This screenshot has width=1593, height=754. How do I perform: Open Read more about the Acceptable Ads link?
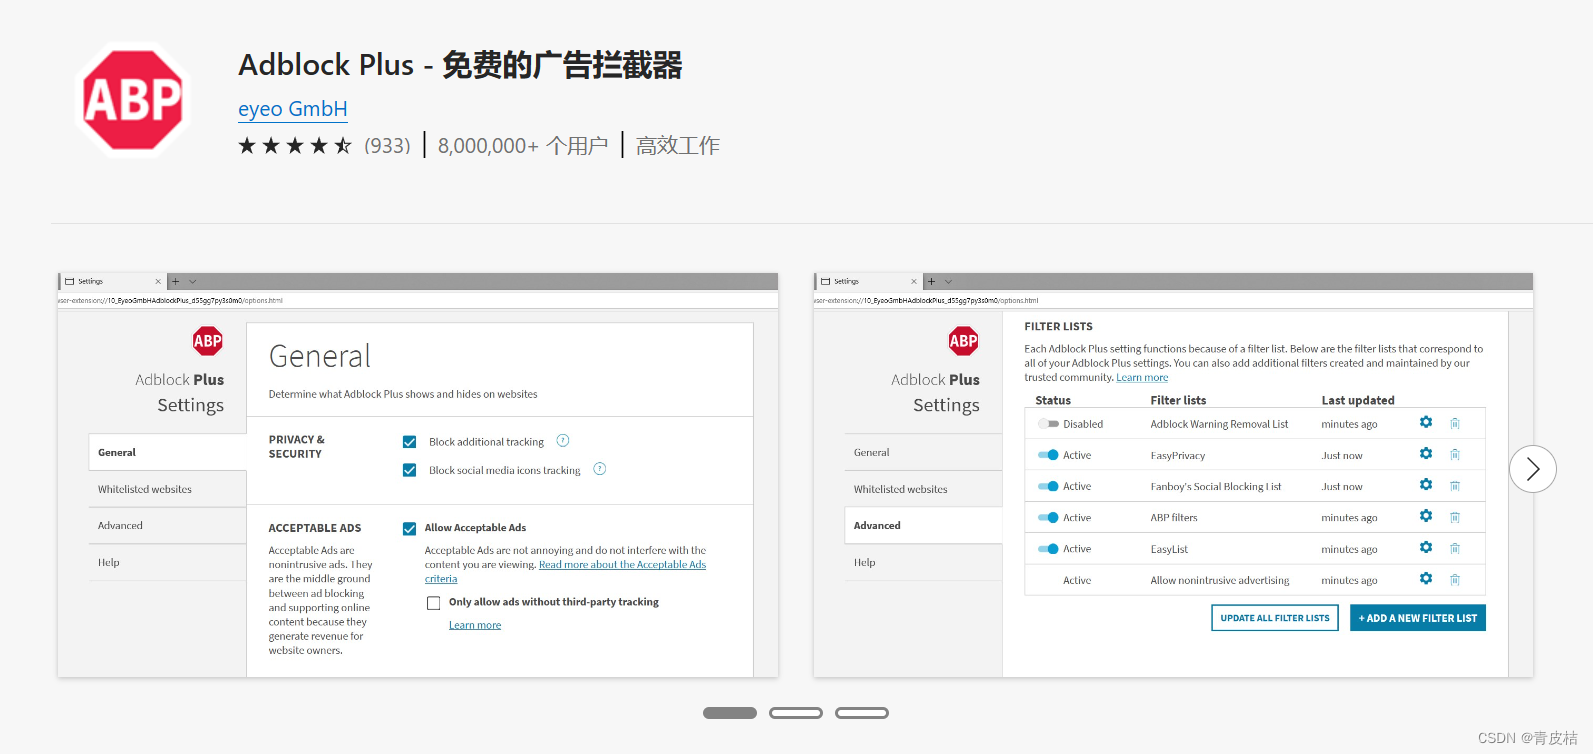pyautogui.click(x=622, y=565)
